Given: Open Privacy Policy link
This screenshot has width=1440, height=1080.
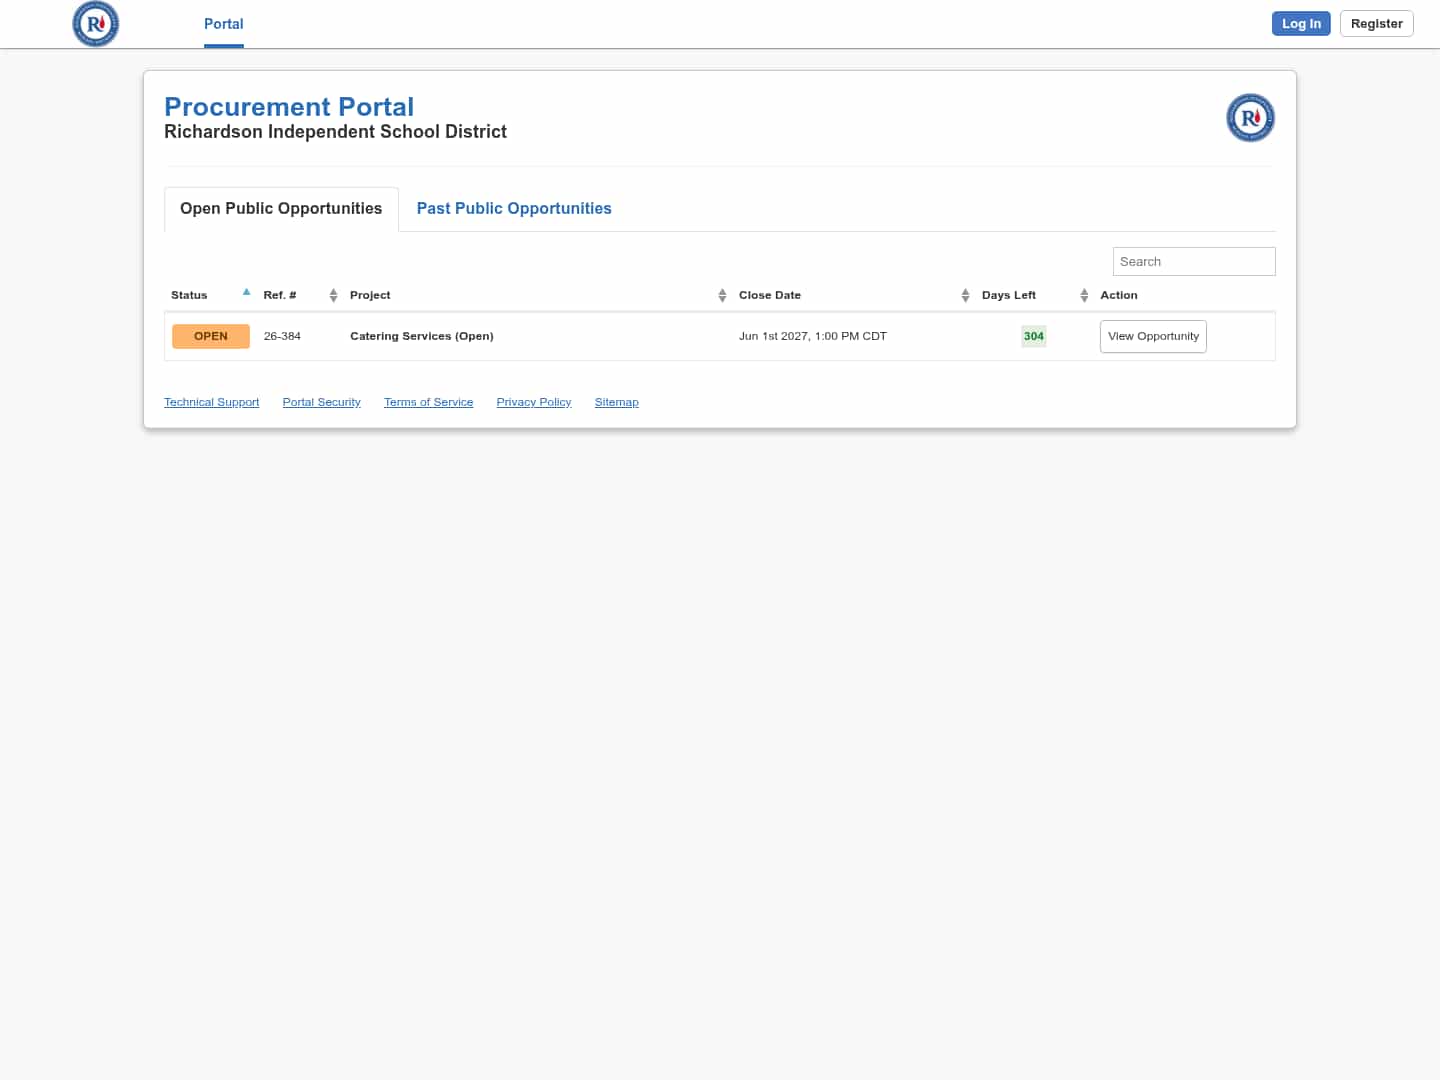Looking at the screenshot, I should [534, 402].
